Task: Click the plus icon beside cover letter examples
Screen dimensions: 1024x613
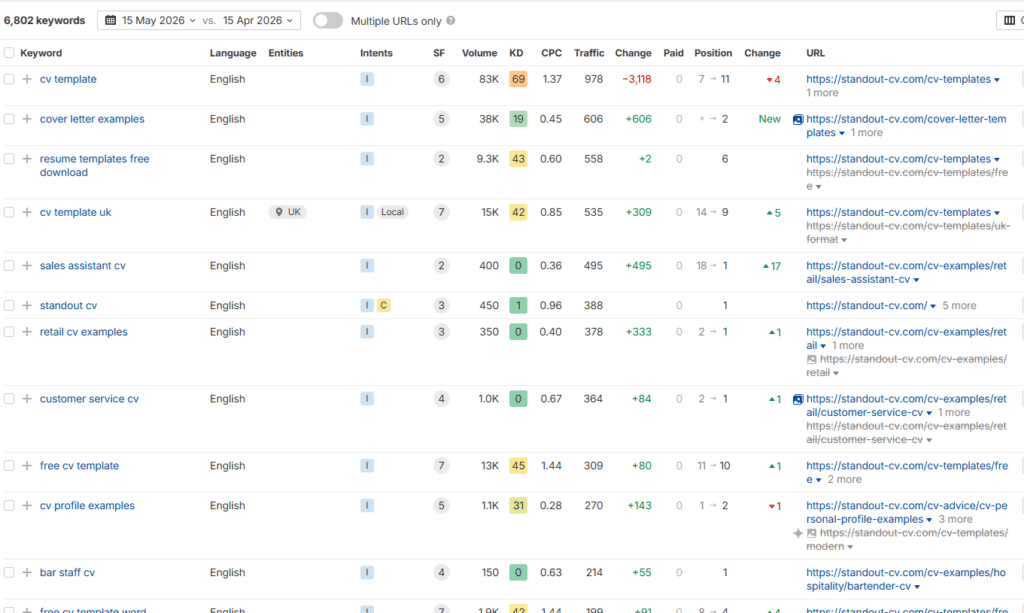Action: (x=27, y=119)
